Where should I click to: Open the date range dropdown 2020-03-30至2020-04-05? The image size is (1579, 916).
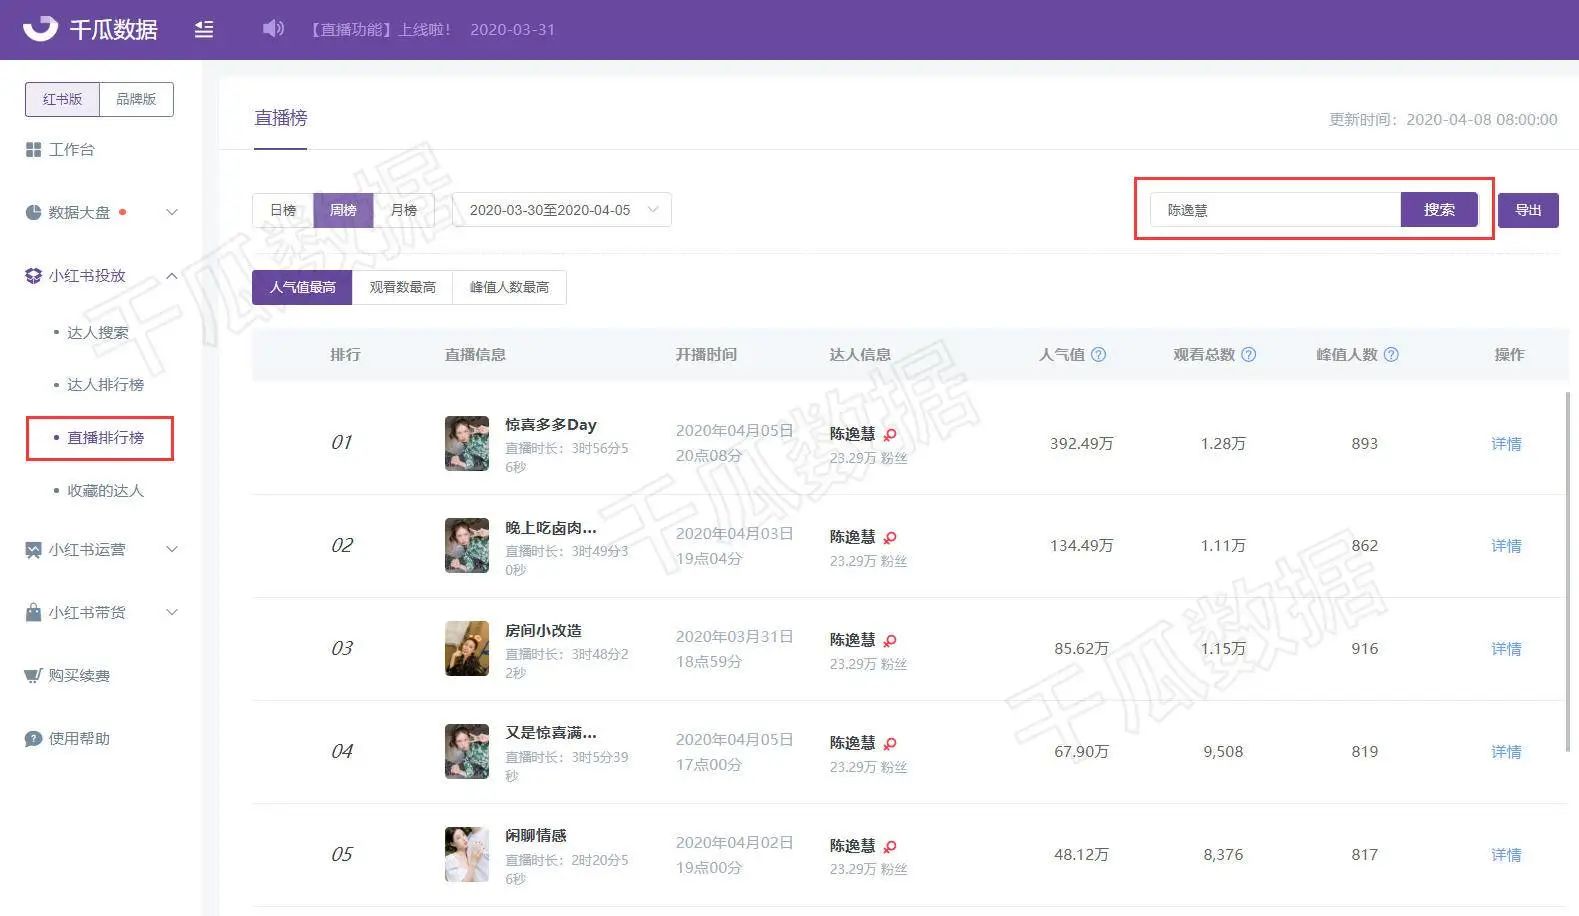tap(562, 210)
